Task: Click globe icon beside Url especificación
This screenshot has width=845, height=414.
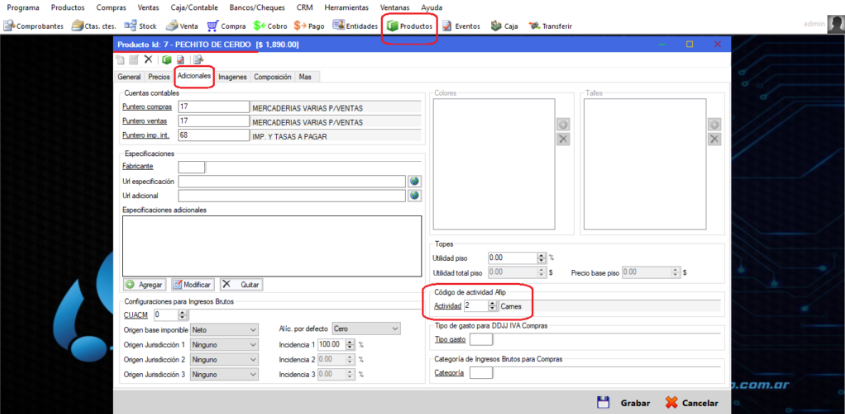Action: [414, 182]
